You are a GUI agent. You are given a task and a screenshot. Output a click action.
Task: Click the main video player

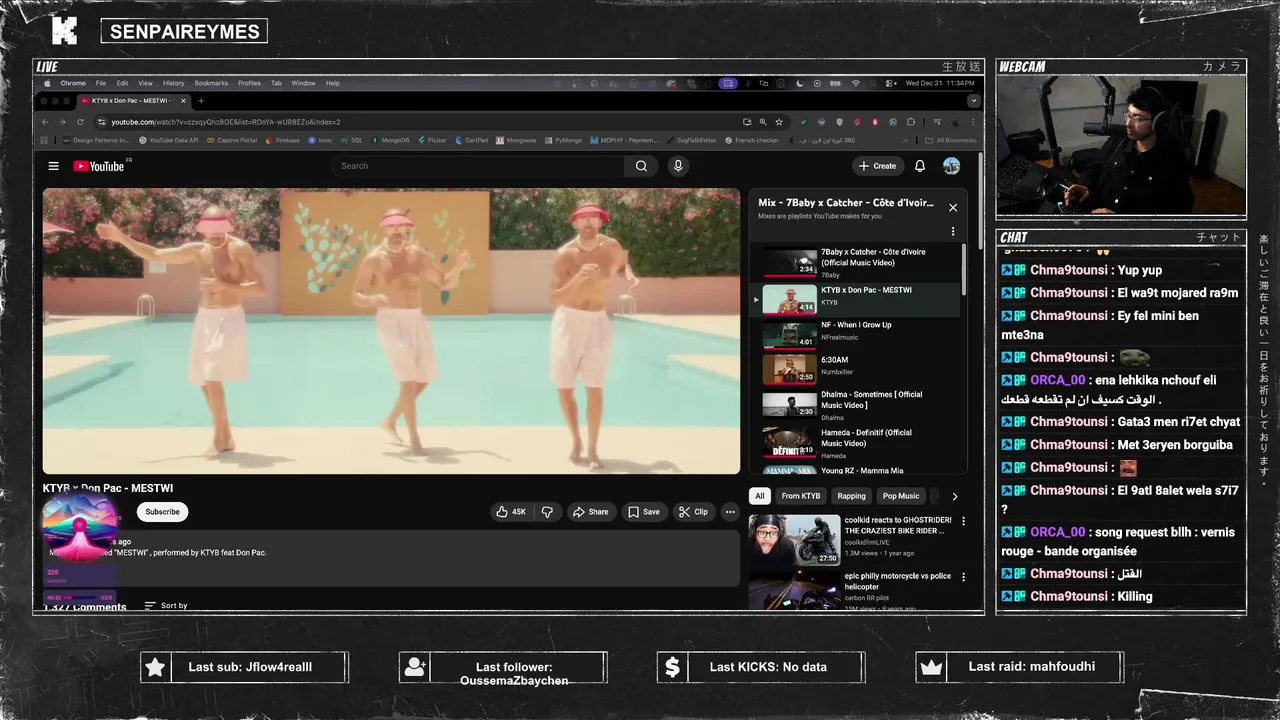point(391,331)
